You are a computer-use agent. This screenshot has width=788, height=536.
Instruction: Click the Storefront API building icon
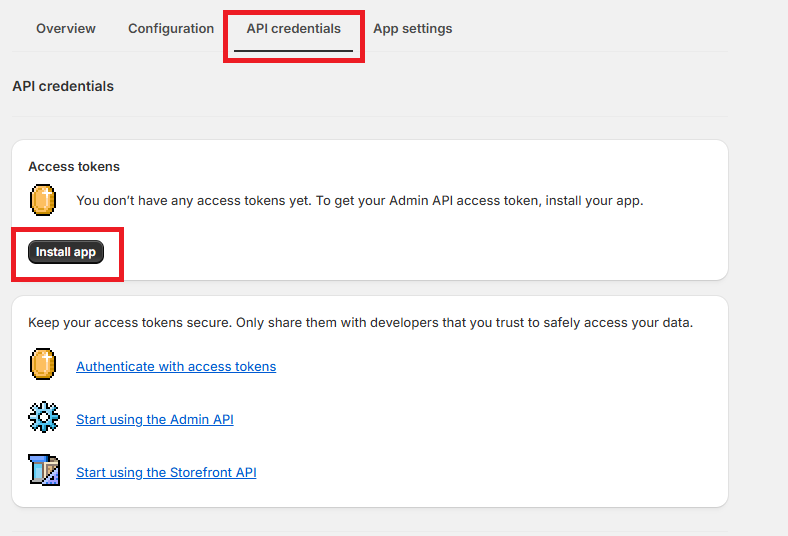coord(44,470)
